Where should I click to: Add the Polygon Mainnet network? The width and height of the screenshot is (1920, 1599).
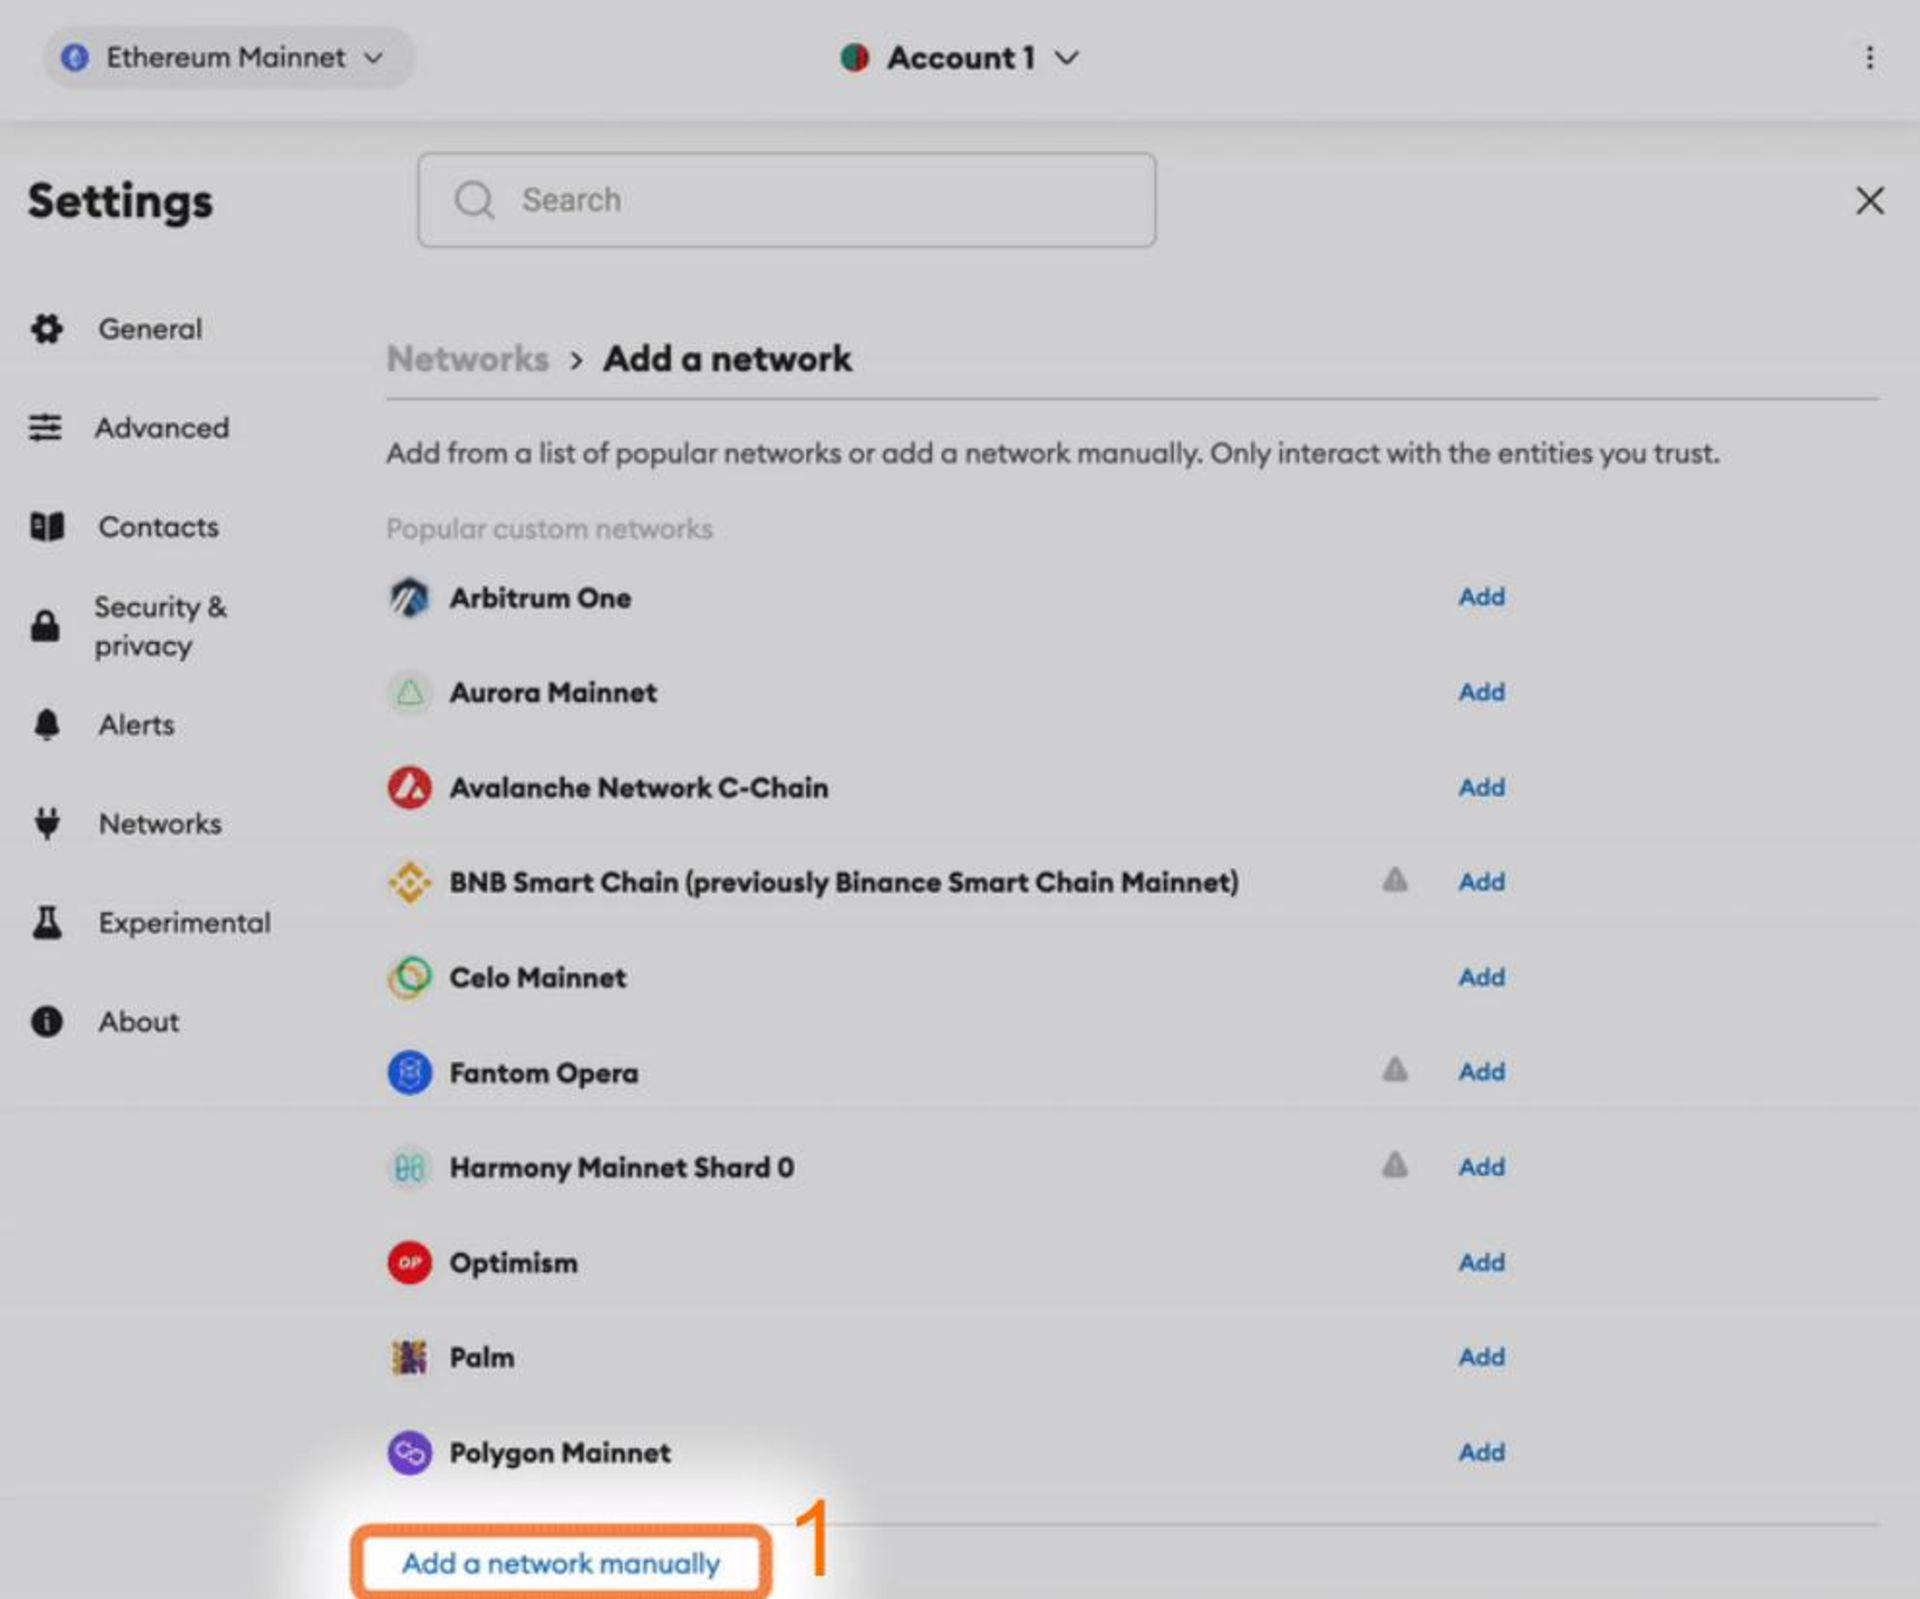pyautogui.click(x=1481, y=1452)
